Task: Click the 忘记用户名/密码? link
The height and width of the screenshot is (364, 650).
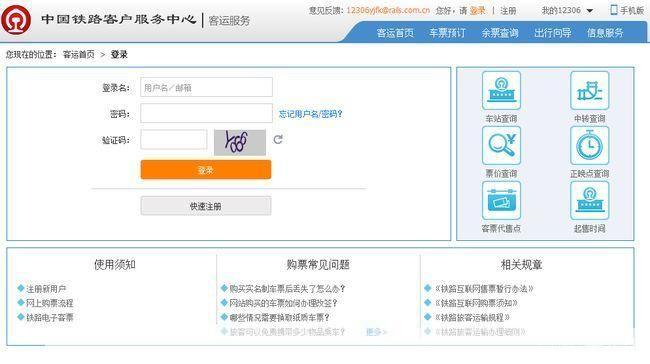Action: 310,114
